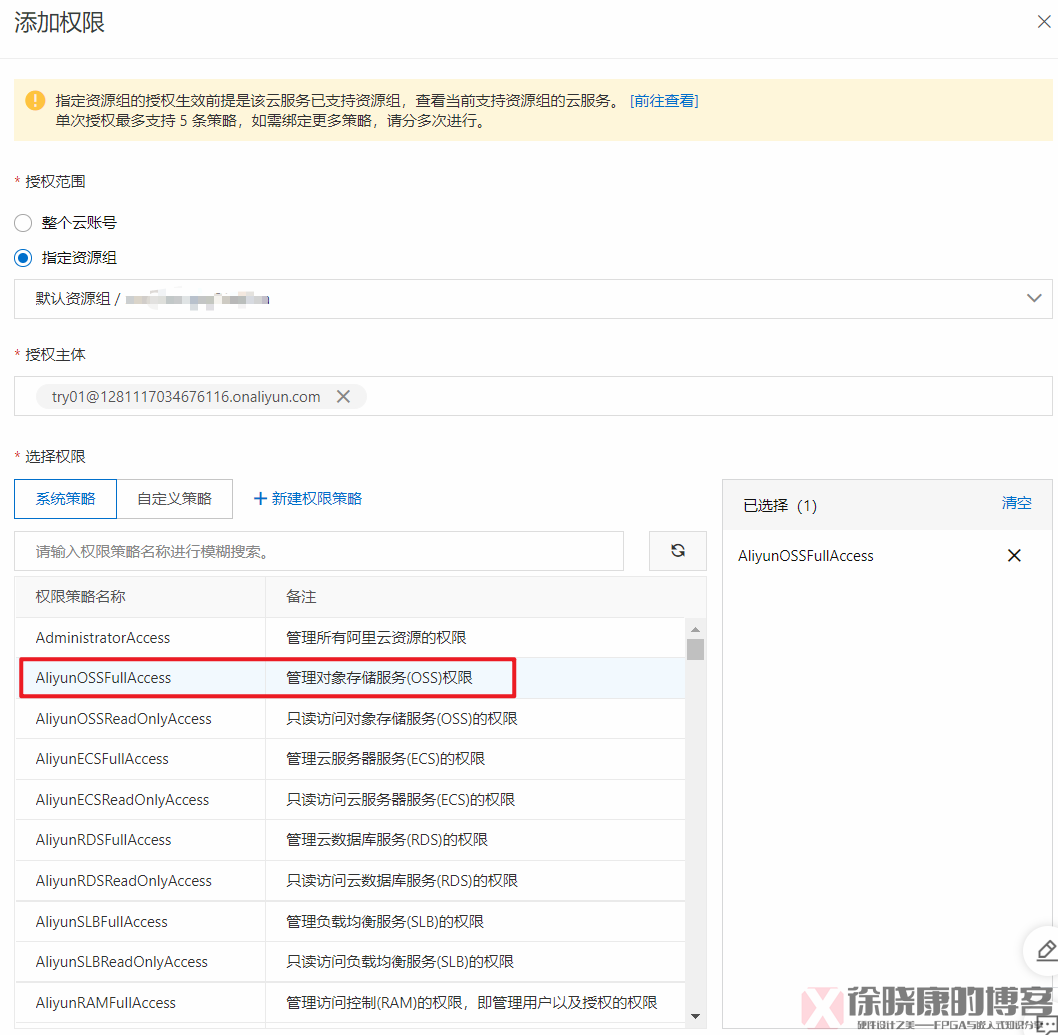
Task: Select AliyunSLBFullAccess policy row
Action: click(x=350, y=922)
